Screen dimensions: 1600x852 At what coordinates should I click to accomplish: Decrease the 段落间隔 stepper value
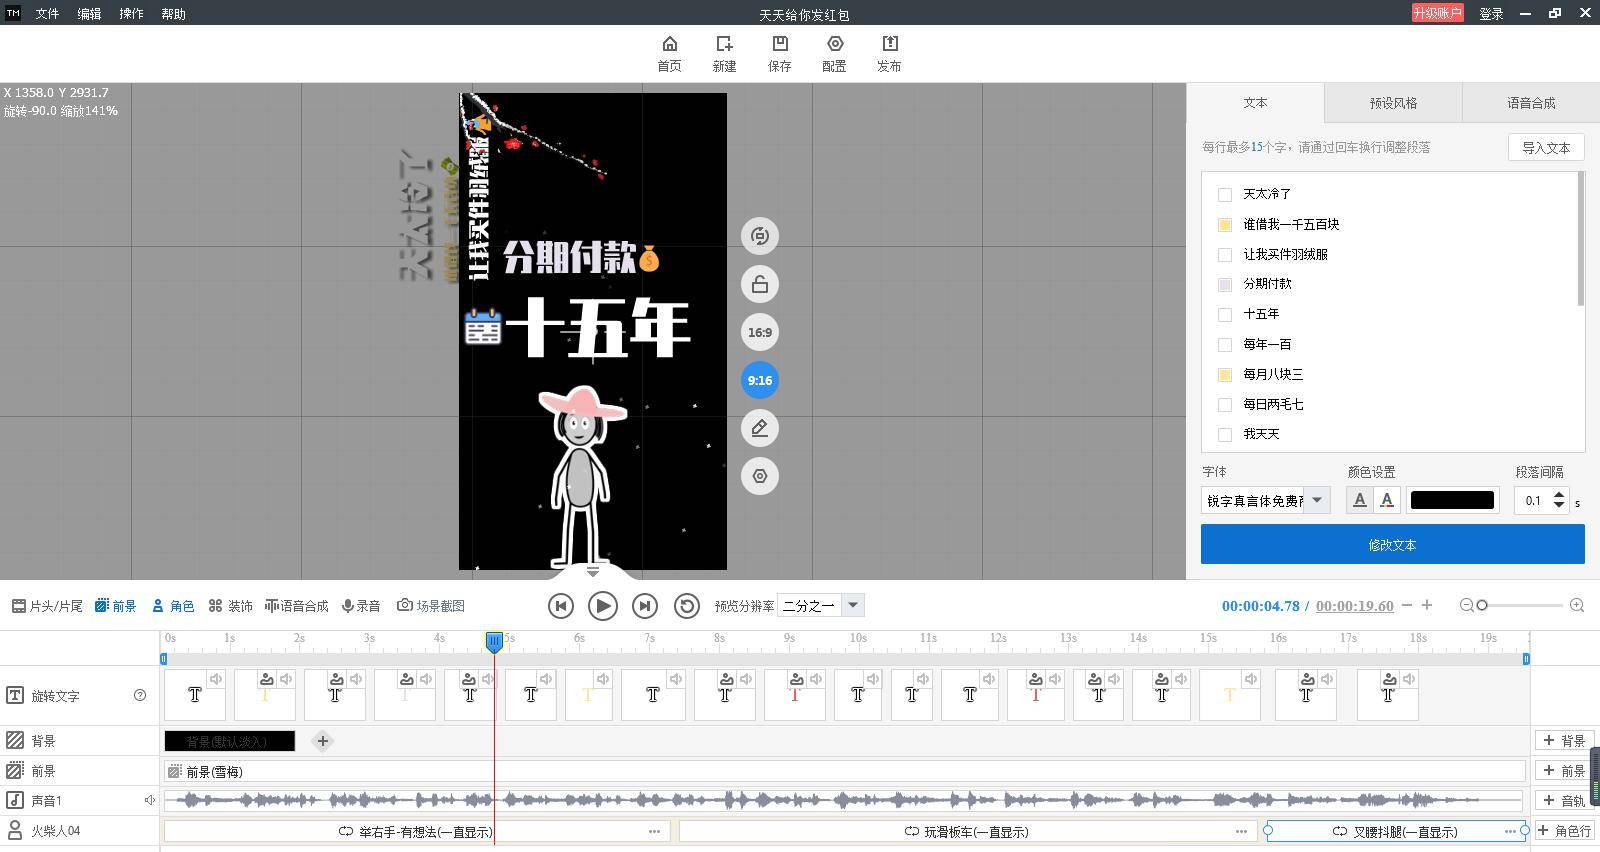[x=1559, y=506]
